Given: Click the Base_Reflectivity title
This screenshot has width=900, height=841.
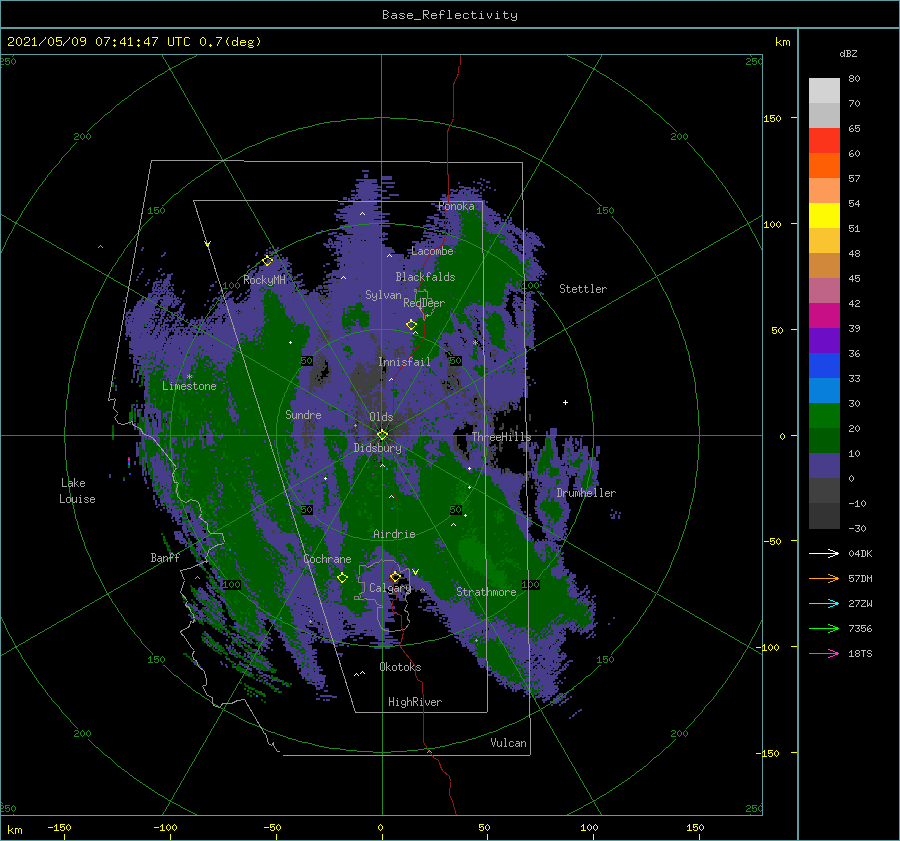Looking at the screenshot, I should click(450, 15).
